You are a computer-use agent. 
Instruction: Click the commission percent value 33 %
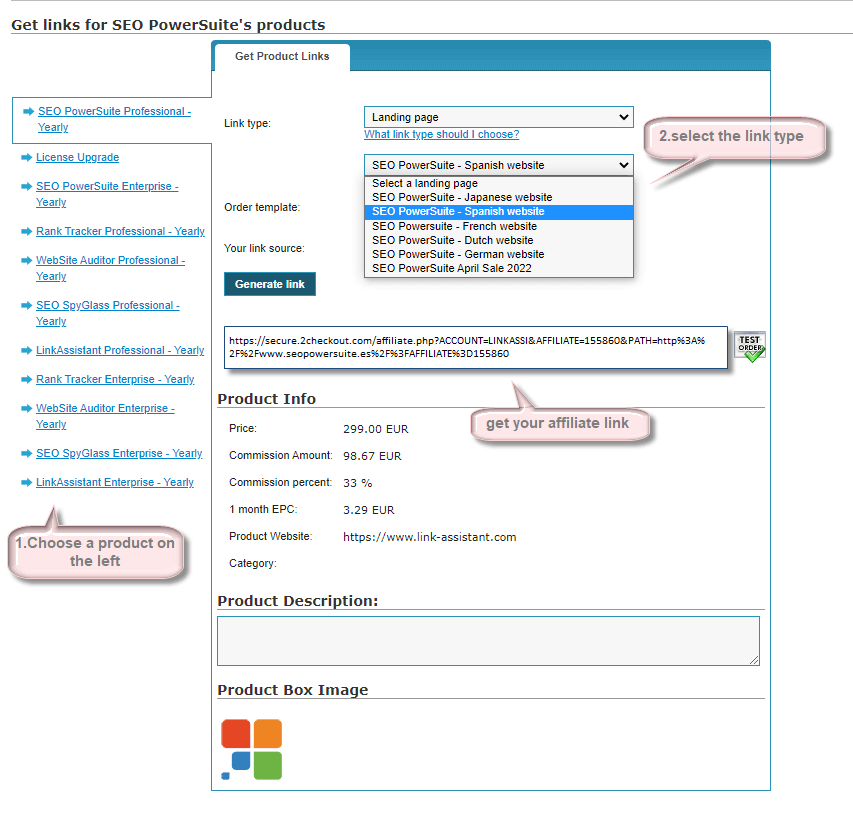(x=357, y=483)
